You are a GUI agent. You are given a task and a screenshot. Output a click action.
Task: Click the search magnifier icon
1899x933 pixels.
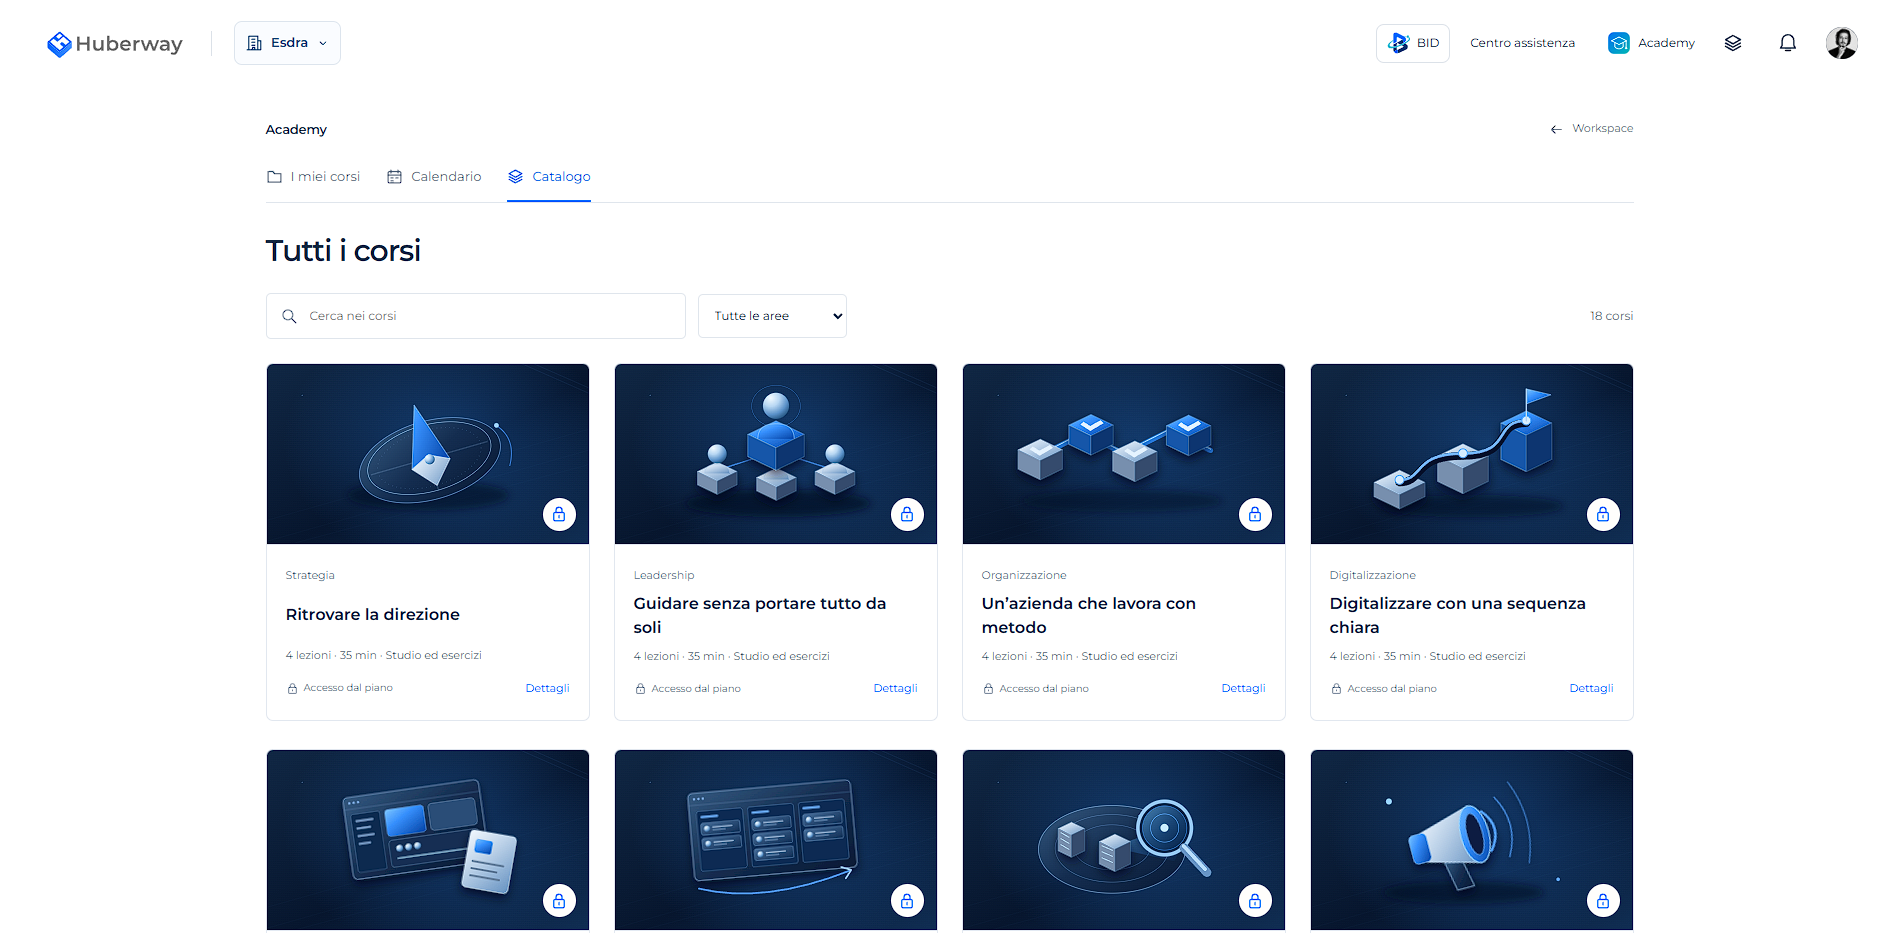click(x=289, y=316)
